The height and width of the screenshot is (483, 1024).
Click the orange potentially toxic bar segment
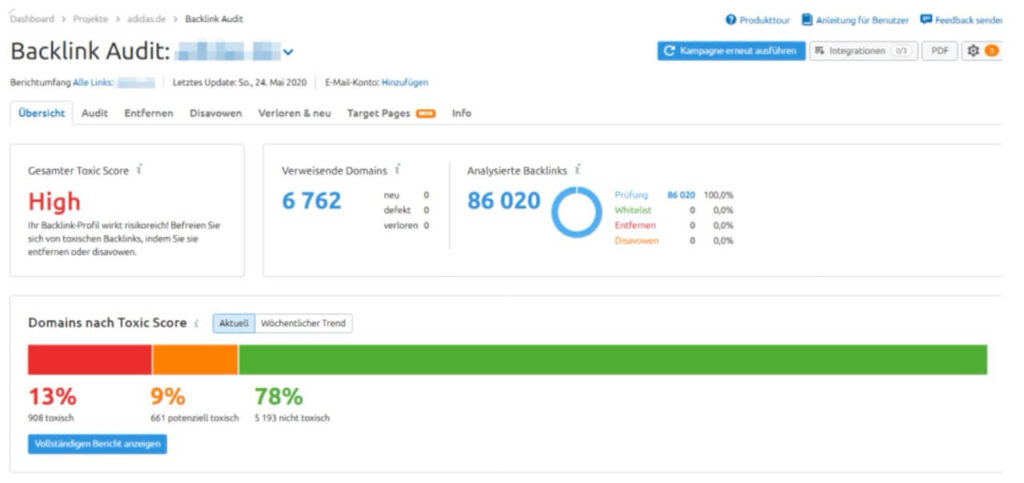(x=195, y=360)
